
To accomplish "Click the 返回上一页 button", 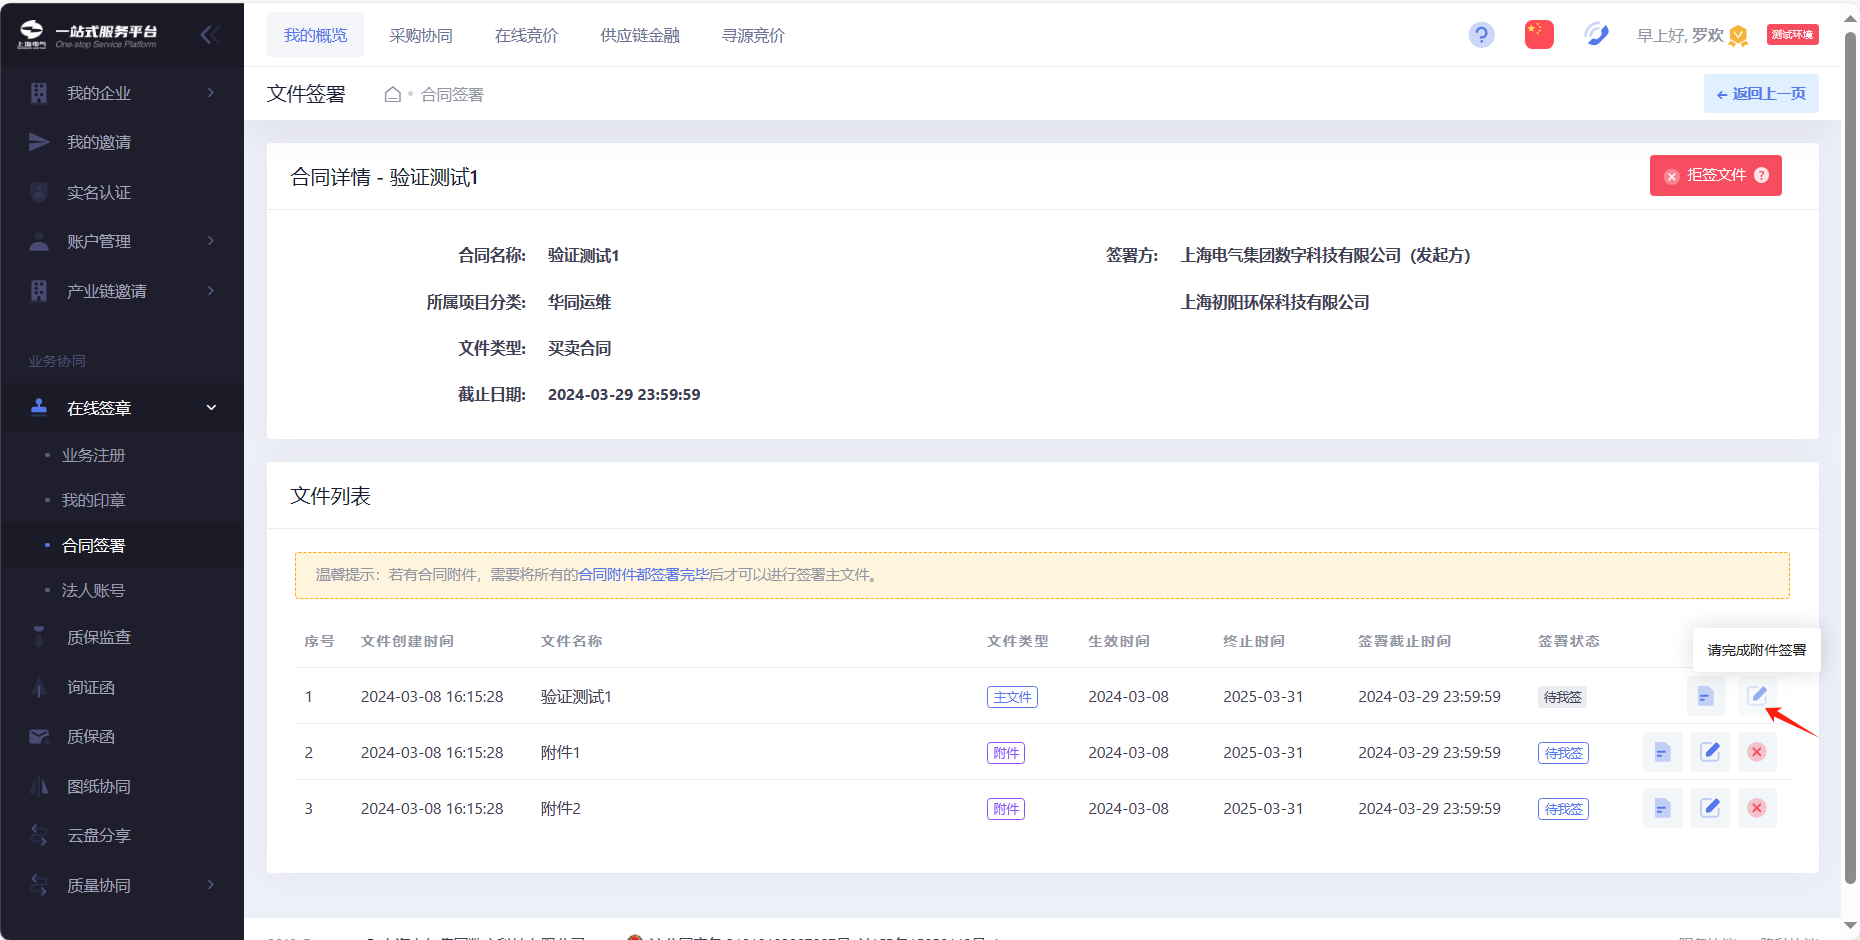I will [x=1761, y=94].
